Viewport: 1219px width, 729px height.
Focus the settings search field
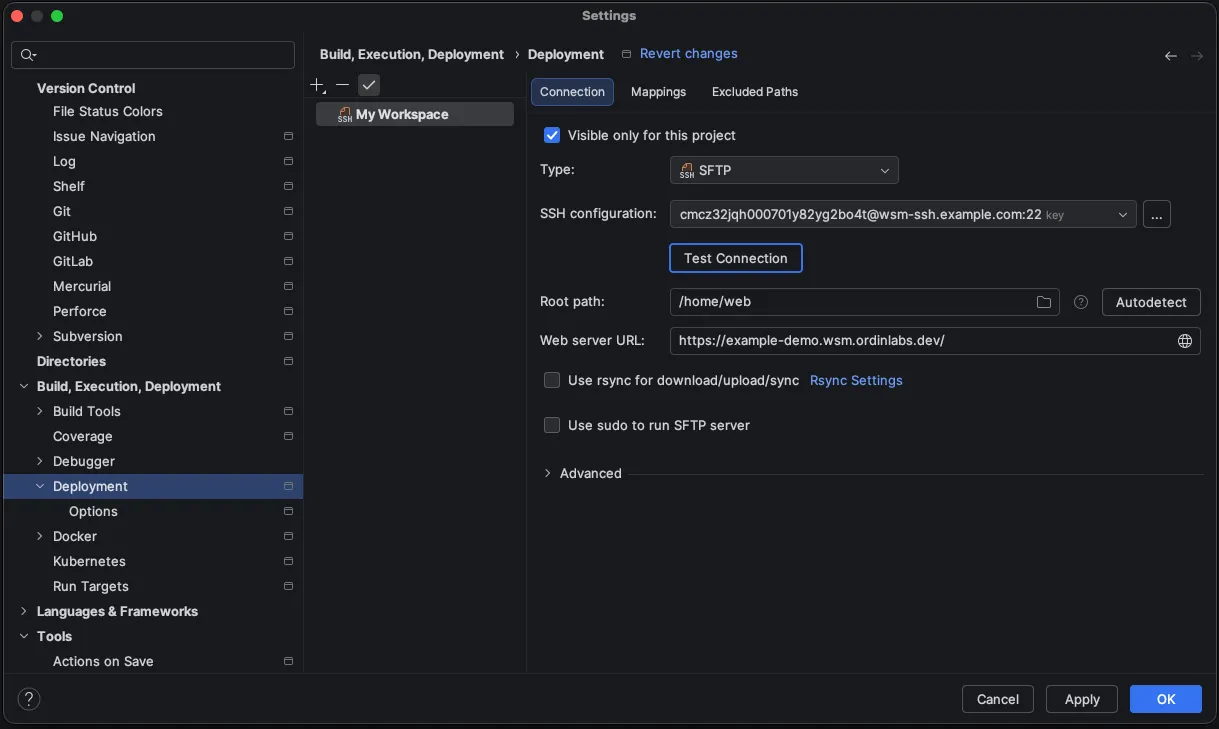[x=153, y=55]
